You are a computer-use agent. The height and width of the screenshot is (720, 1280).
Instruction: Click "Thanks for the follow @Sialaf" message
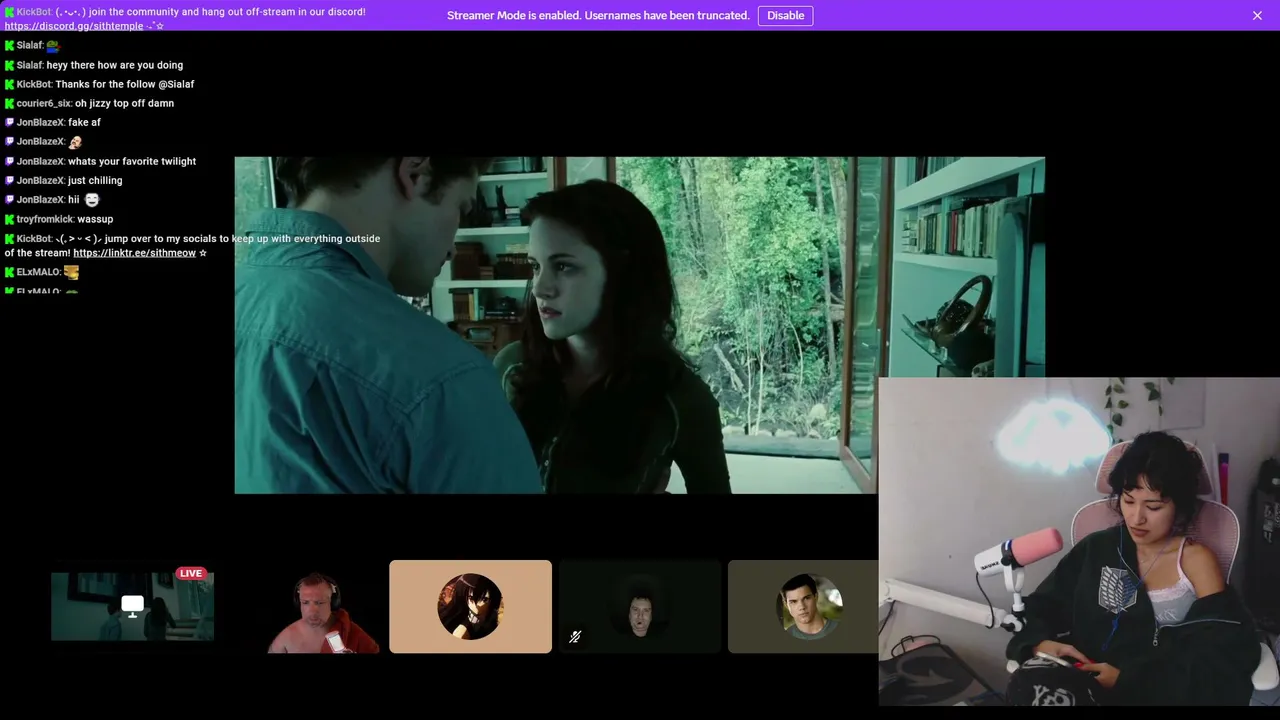pos(125,84)
